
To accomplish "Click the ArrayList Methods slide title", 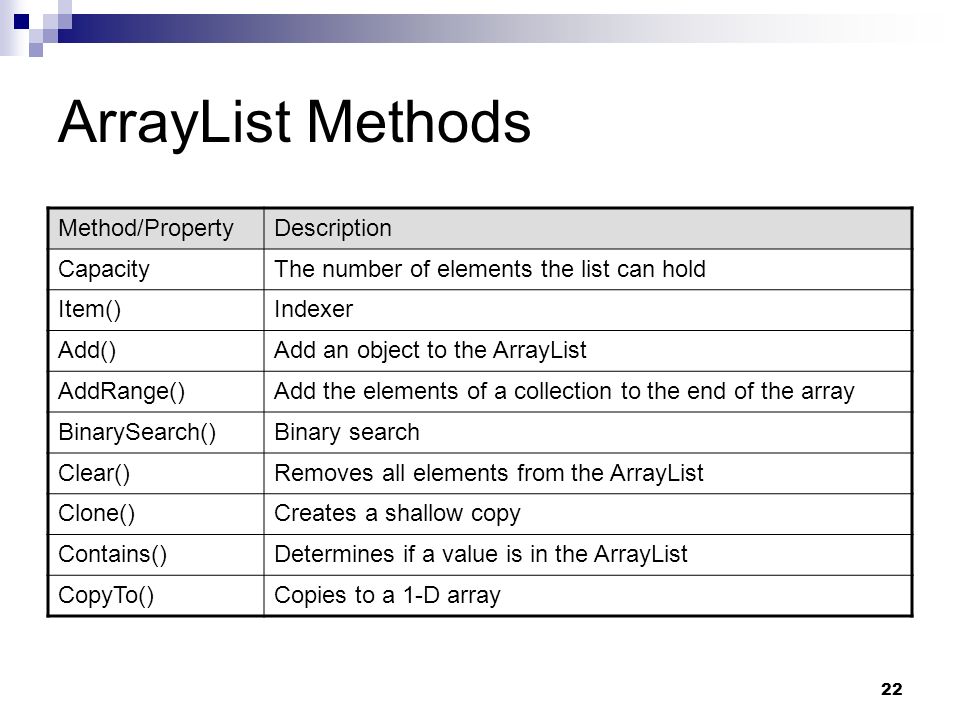I will (x=294, y=124).
